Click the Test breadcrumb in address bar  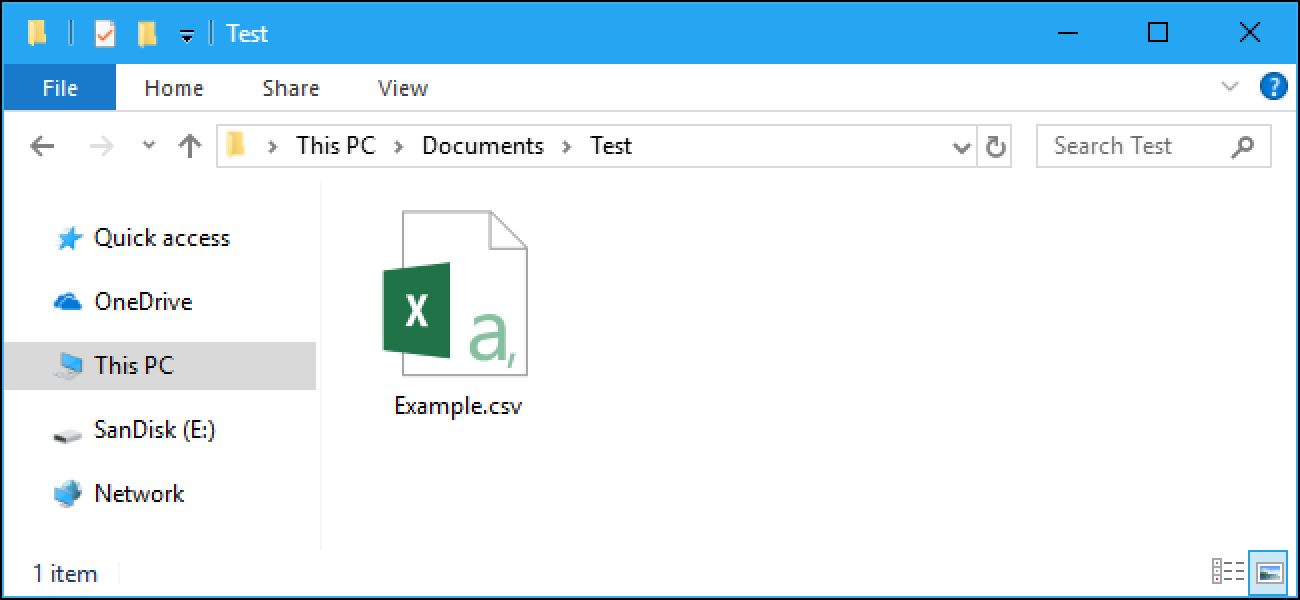(x=611, y=146)
